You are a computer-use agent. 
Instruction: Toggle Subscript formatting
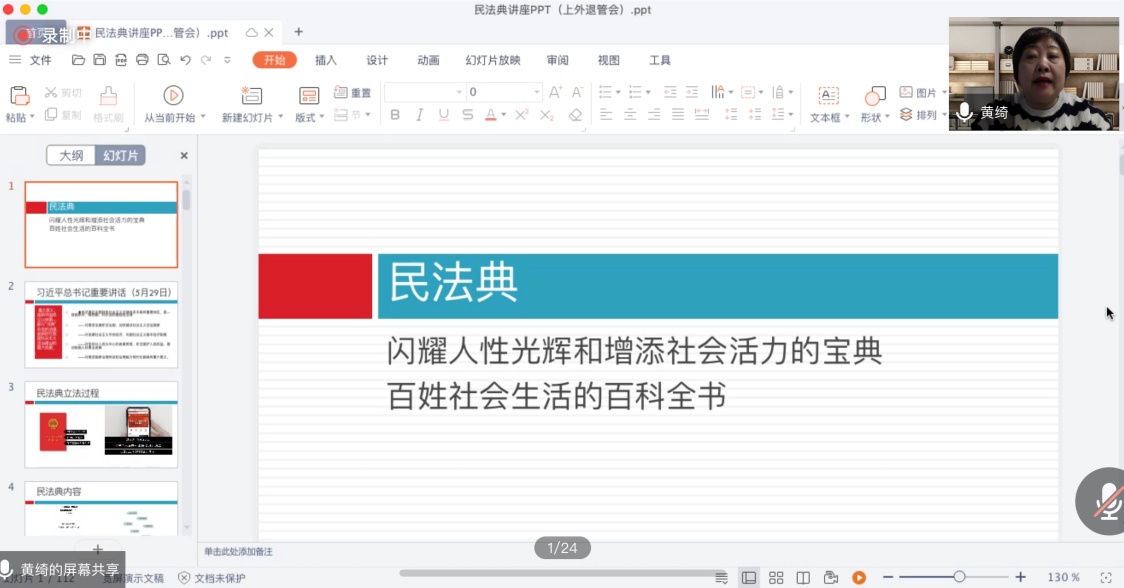(546, 115)
